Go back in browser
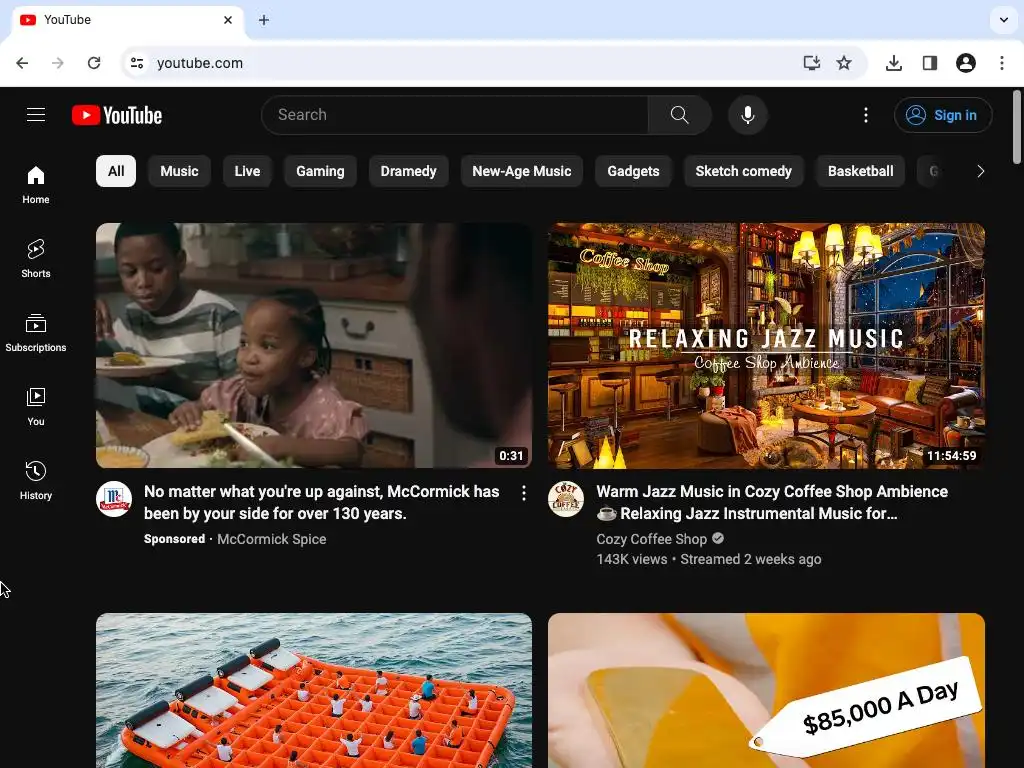Screen dimensions: 1024x768 point(22,63)
